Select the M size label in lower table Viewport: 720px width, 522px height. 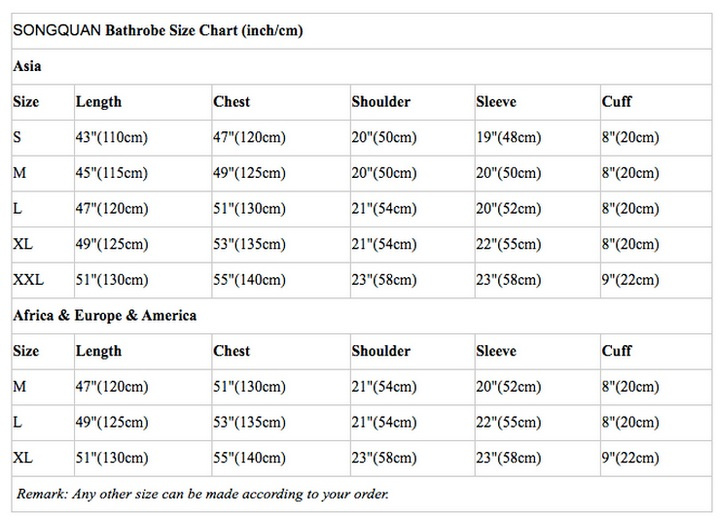tap(20, 387)
